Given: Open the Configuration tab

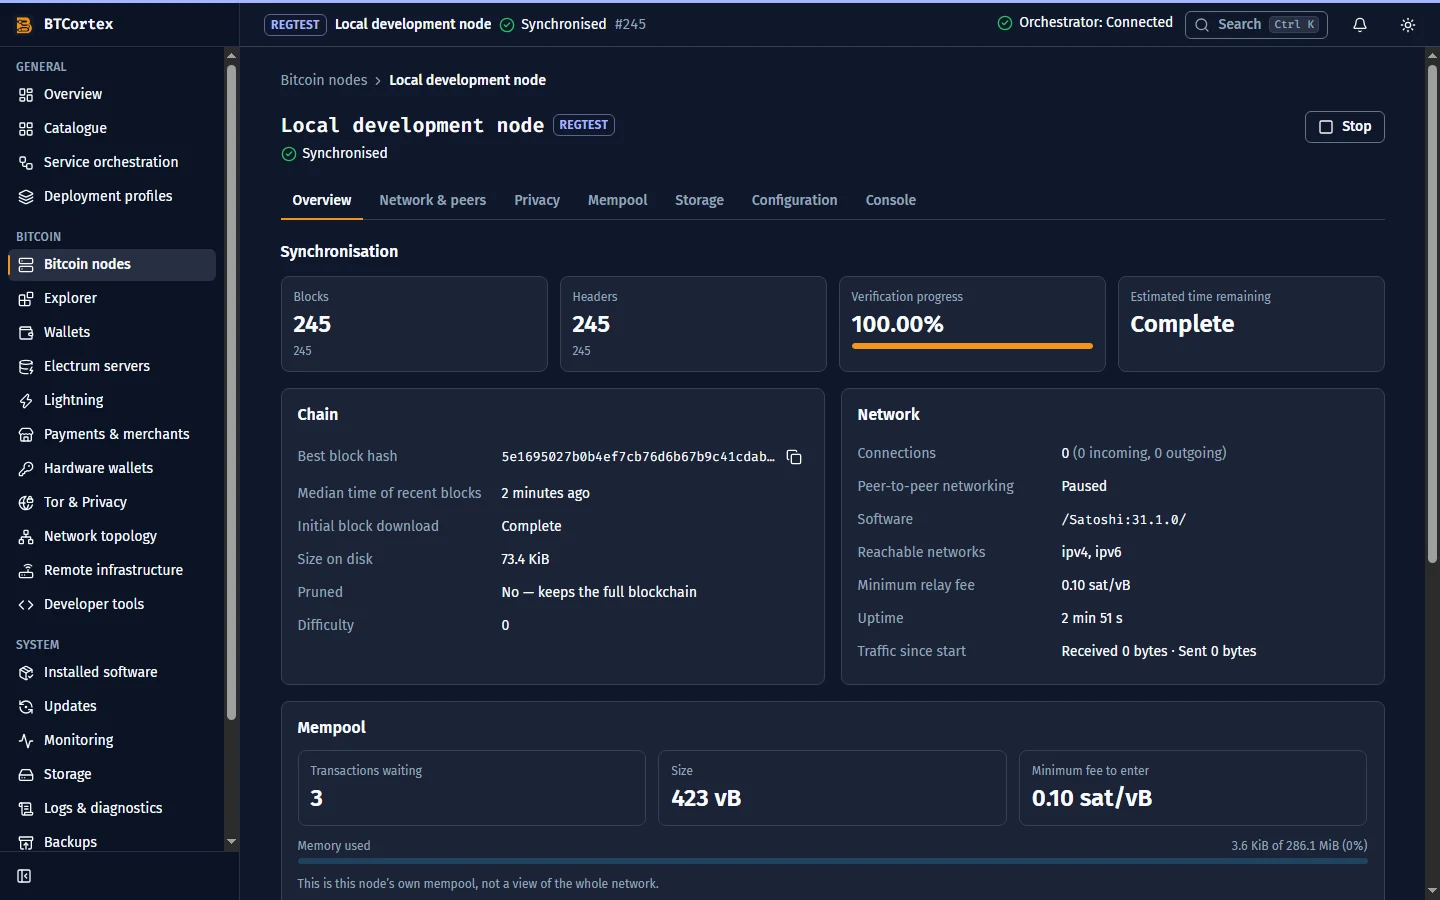Looking at the screenshot, I should tap(794, 200).
